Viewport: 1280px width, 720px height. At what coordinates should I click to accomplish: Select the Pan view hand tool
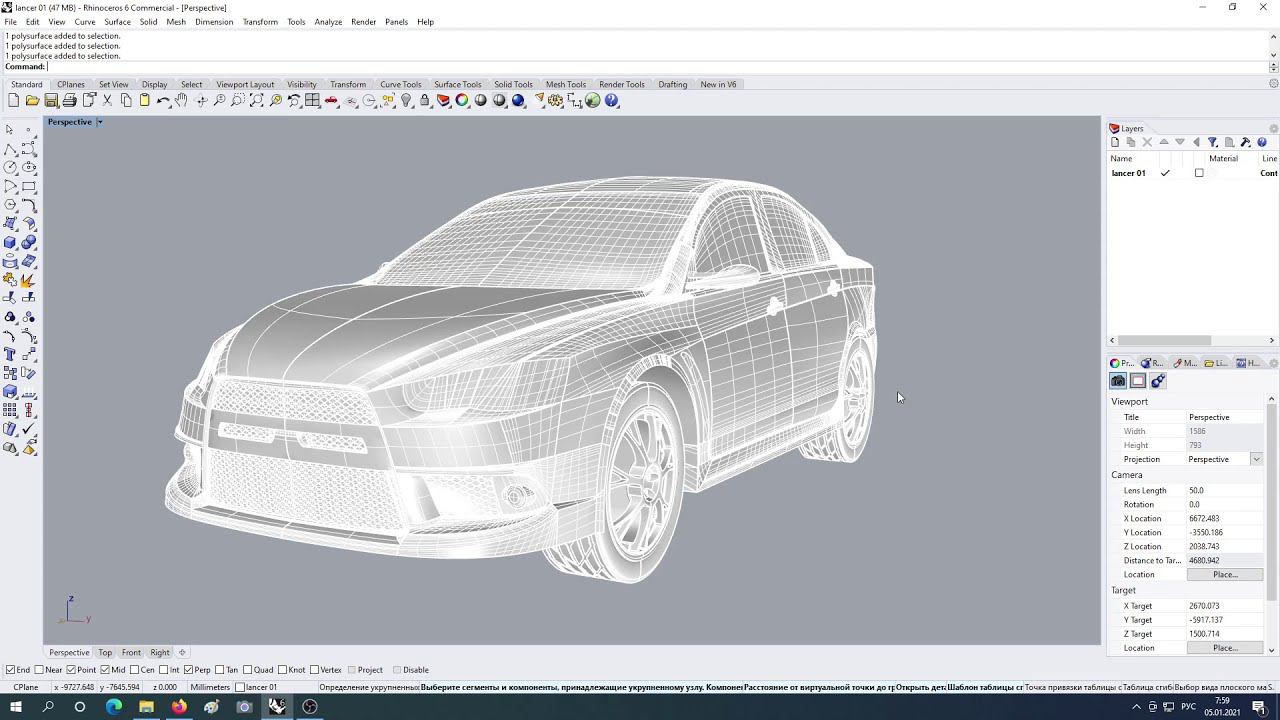coord(181,101)
